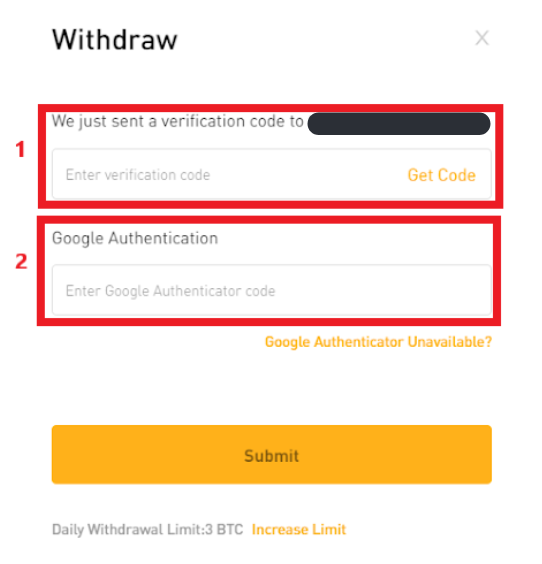Click the Withdraw dialog heading
542x564 pixels.
pos(115,40)
